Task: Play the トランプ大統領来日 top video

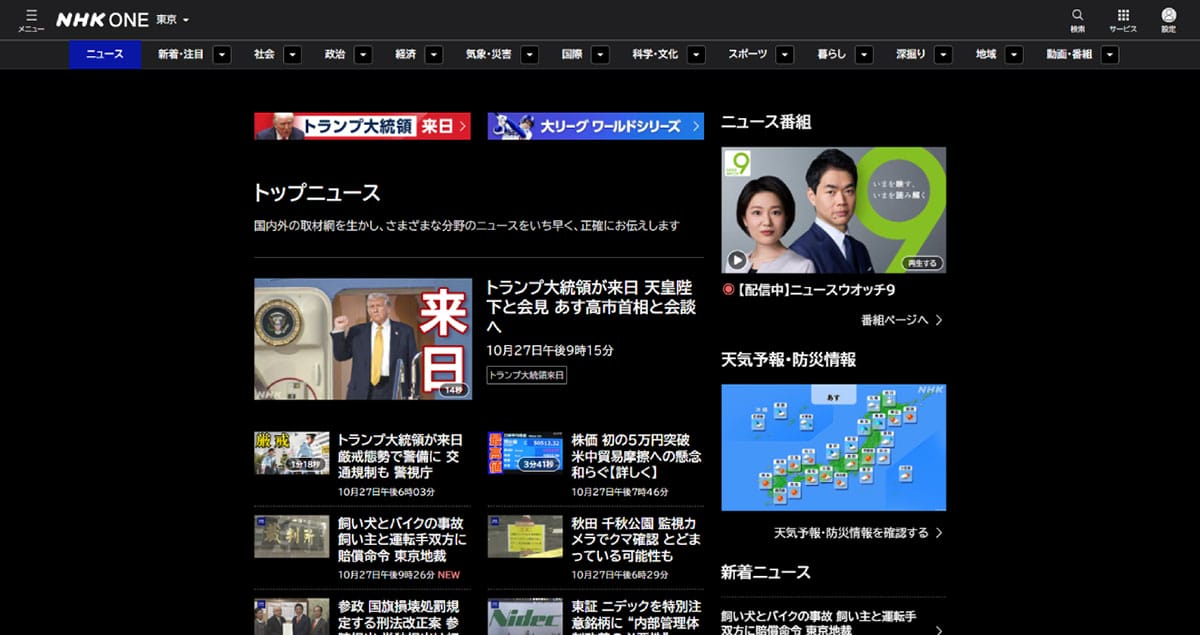Action: pyautogui.click(x=362, y=337)
